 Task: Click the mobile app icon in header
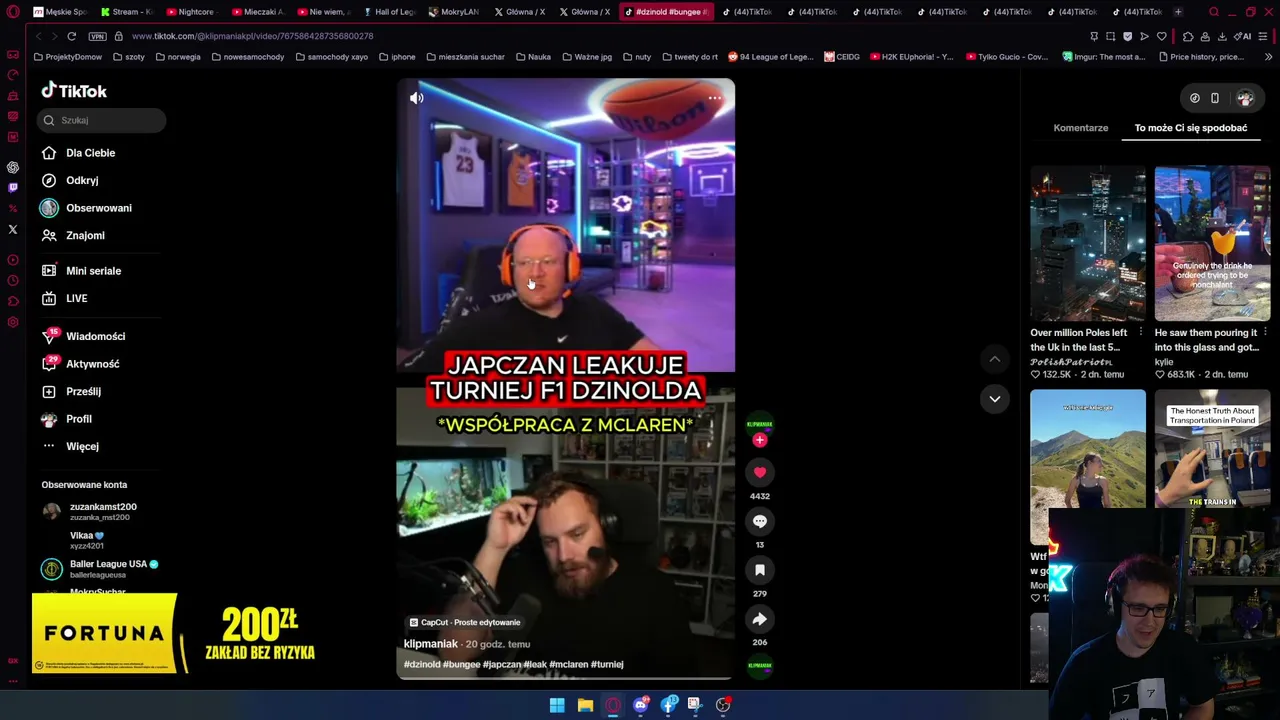coord(1215,98)
